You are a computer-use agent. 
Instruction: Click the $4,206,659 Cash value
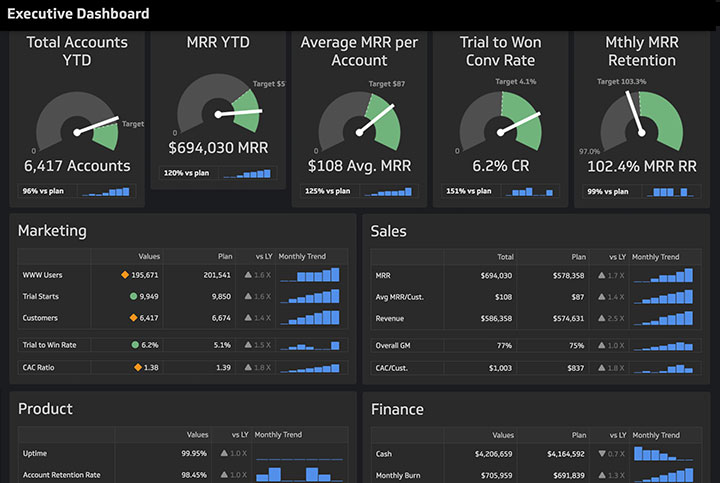(x=494, y=454)
